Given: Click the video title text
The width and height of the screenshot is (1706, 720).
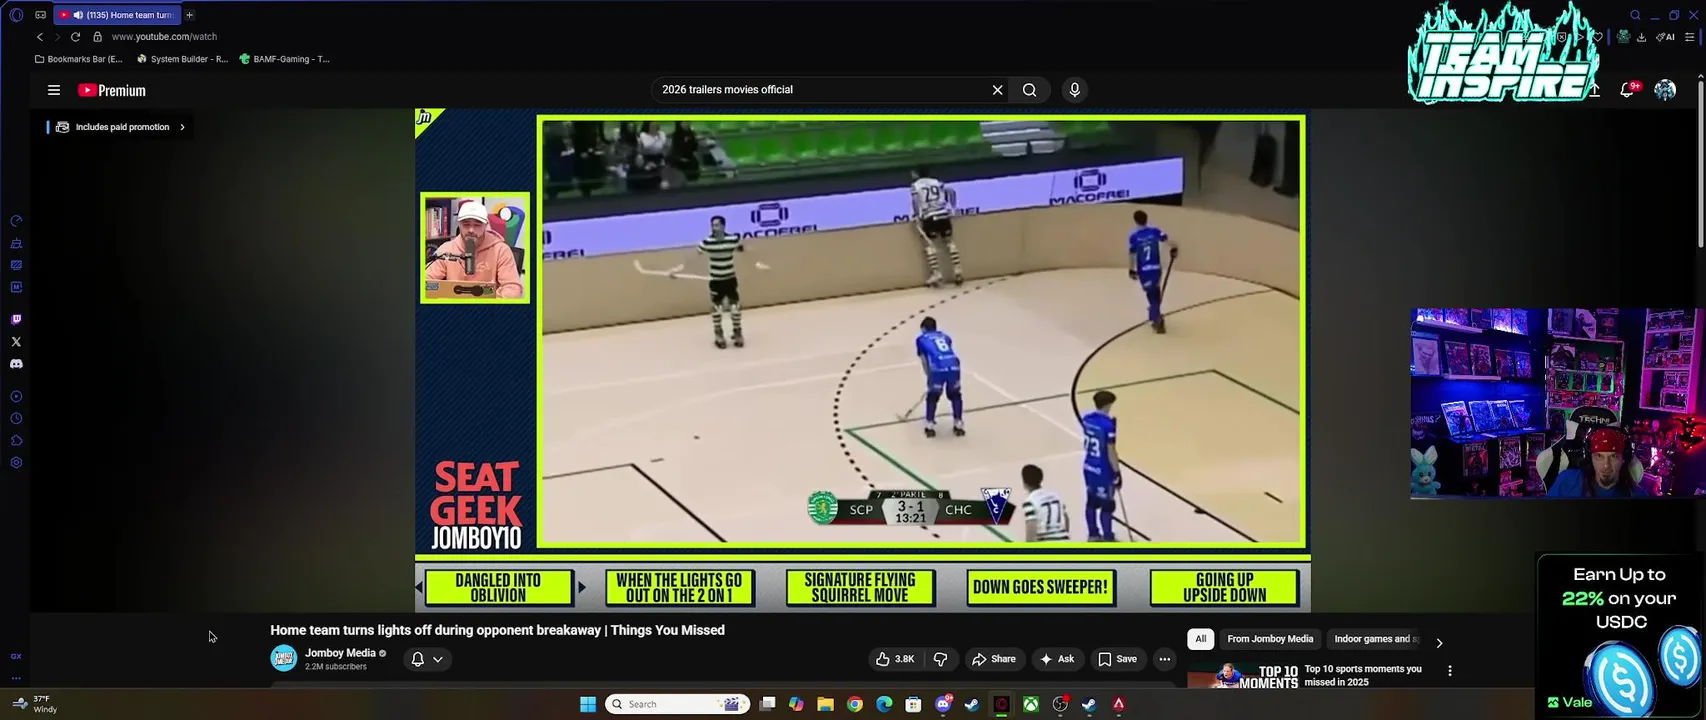Looking at the screenshot, I should point(497,630).
